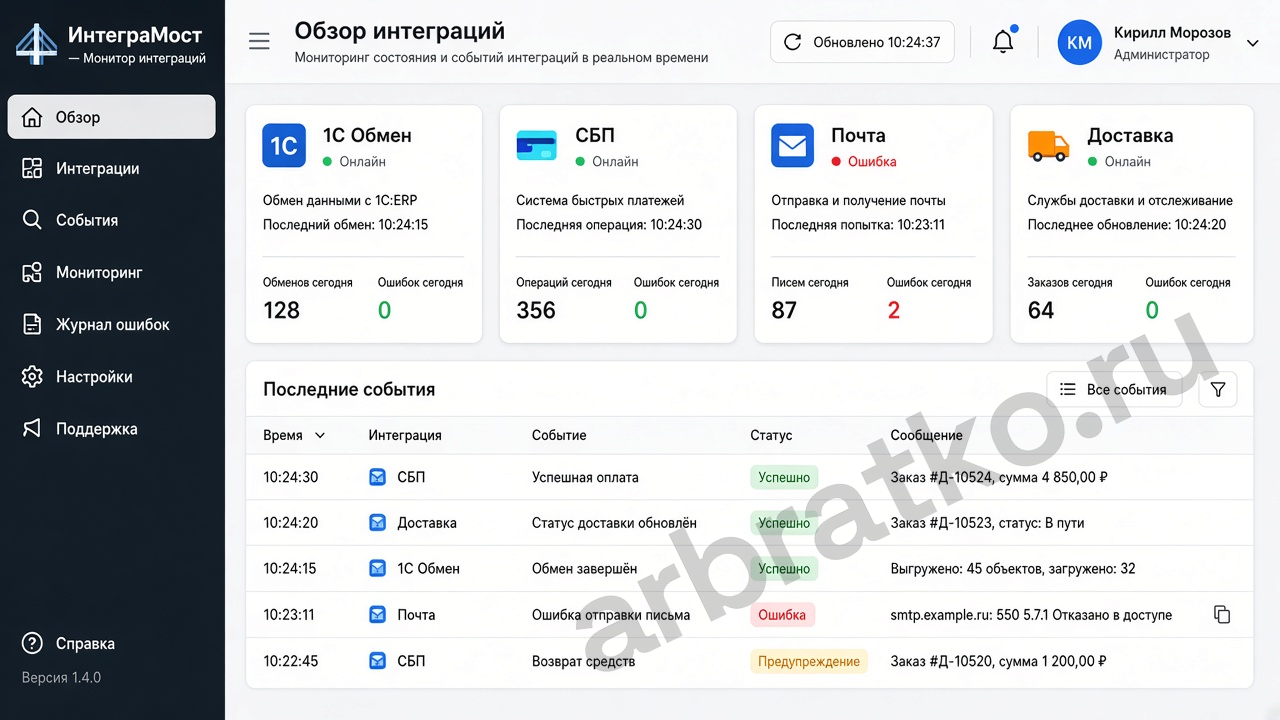Click Почта icon in 10:23:11 row
This screenshot has height=720, width=1280.
pos(377,615)
